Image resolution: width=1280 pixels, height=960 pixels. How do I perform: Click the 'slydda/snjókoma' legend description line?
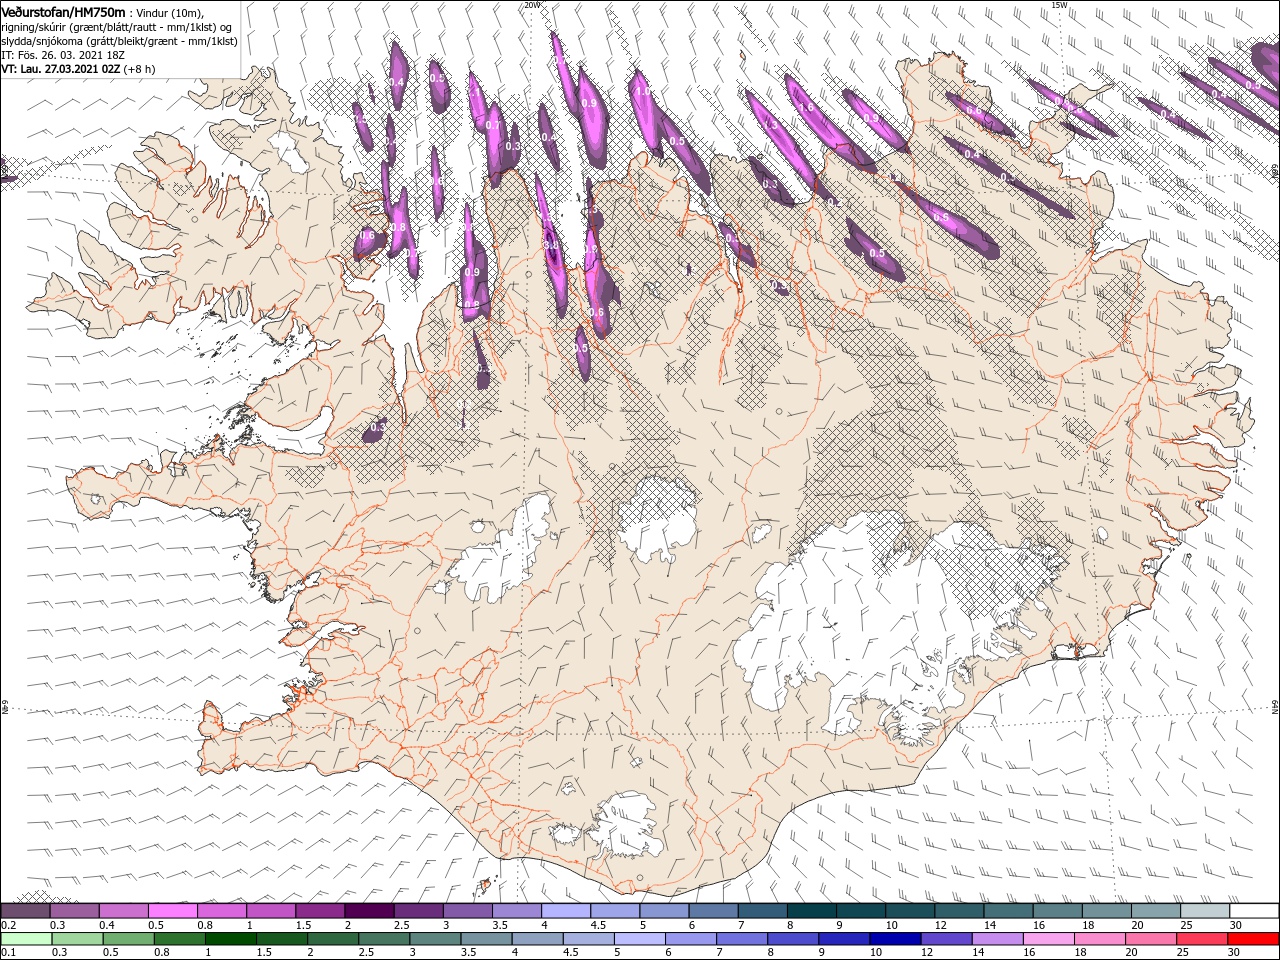(117, 41)
